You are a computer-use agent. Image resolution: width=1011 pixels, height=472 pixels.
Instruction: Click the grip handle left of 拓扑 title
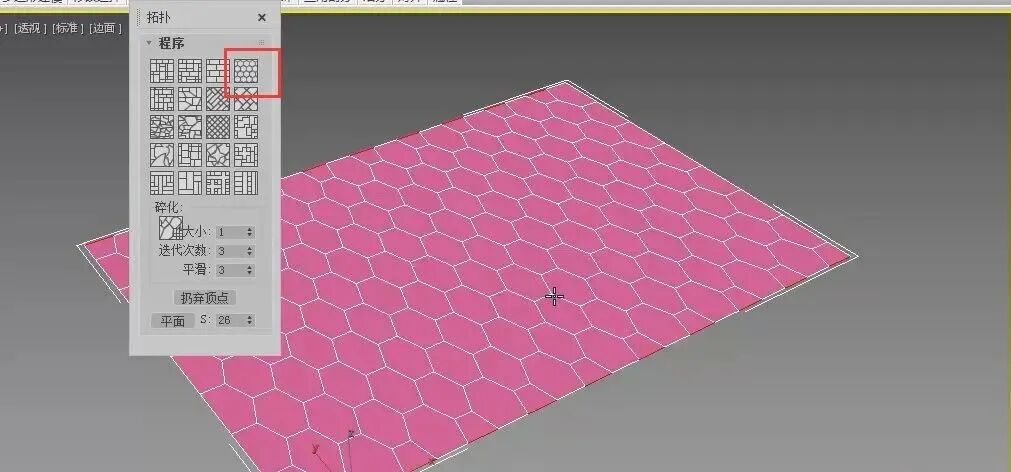[139, 17]
